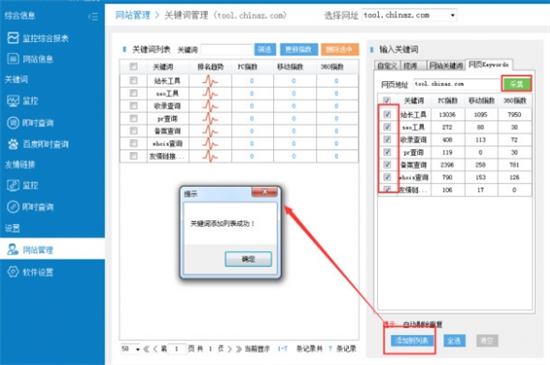
Task: Focus the 关键词 filter input field
Action: coord(227,50)
